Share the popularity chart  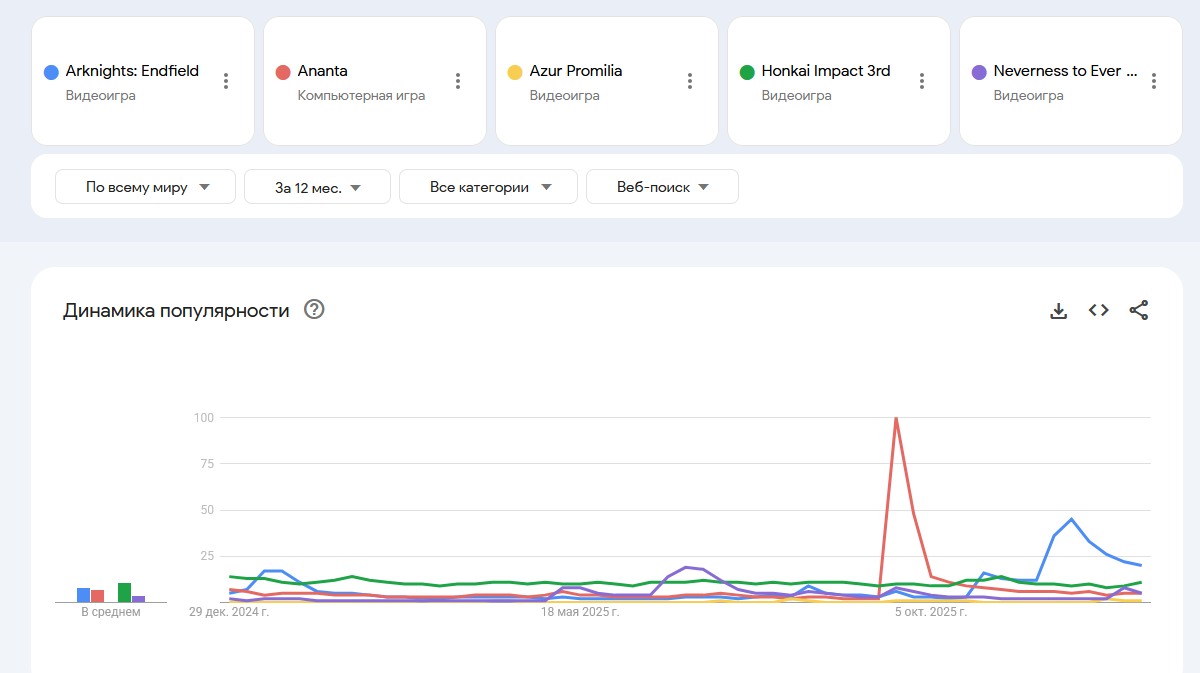1139,310
